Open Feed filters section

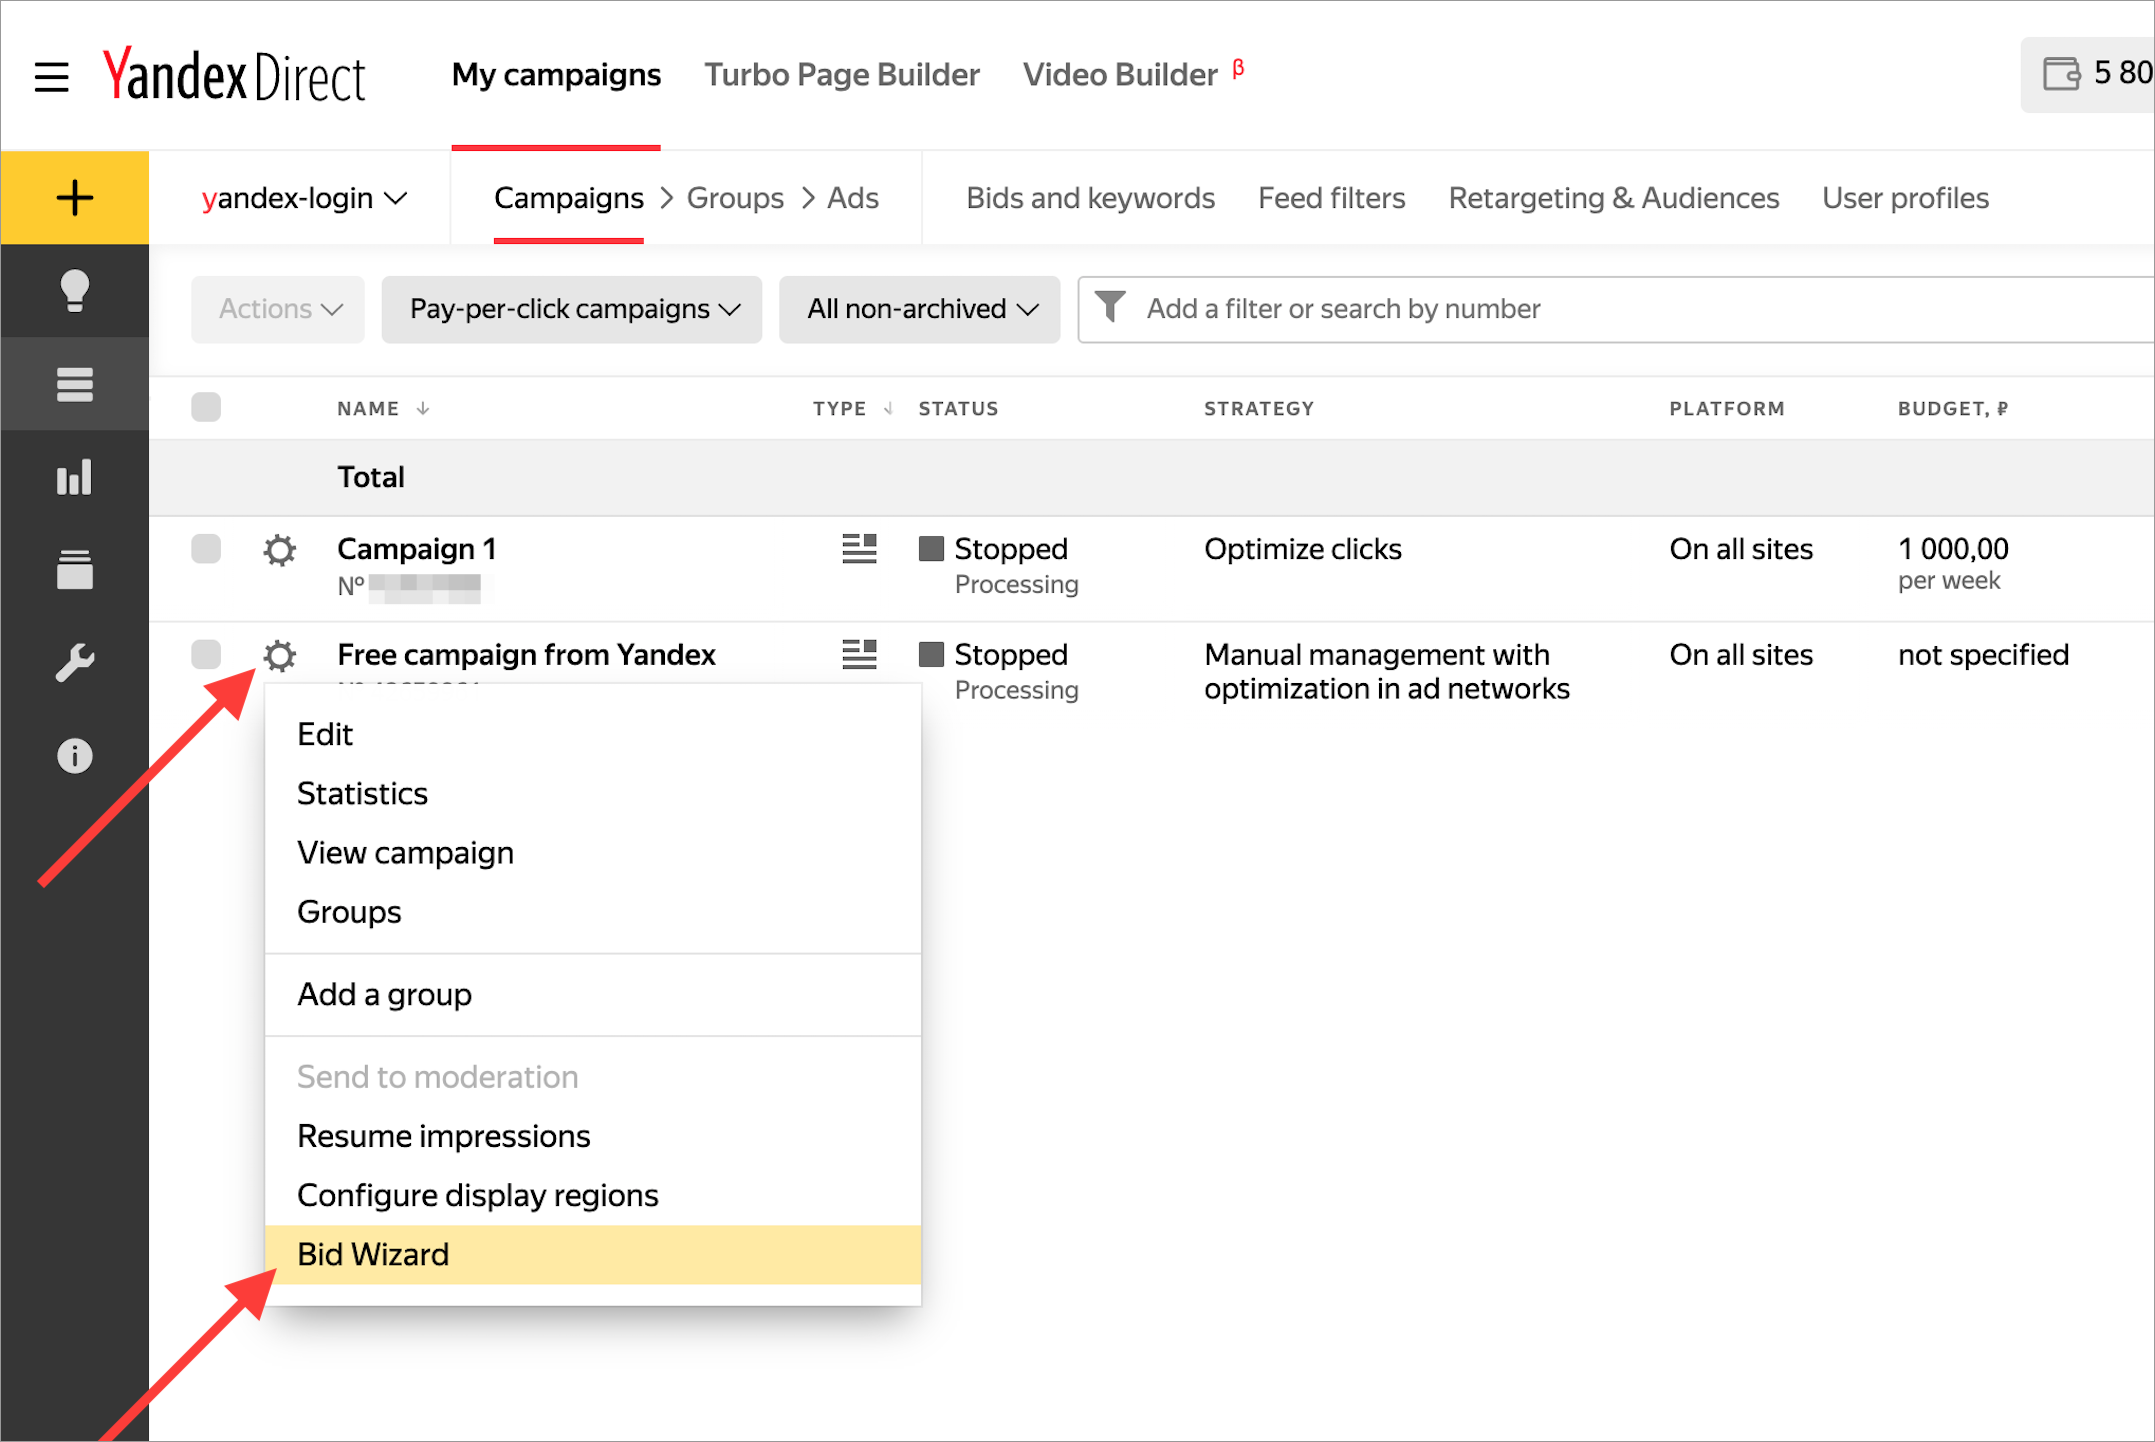(1331, 198)
